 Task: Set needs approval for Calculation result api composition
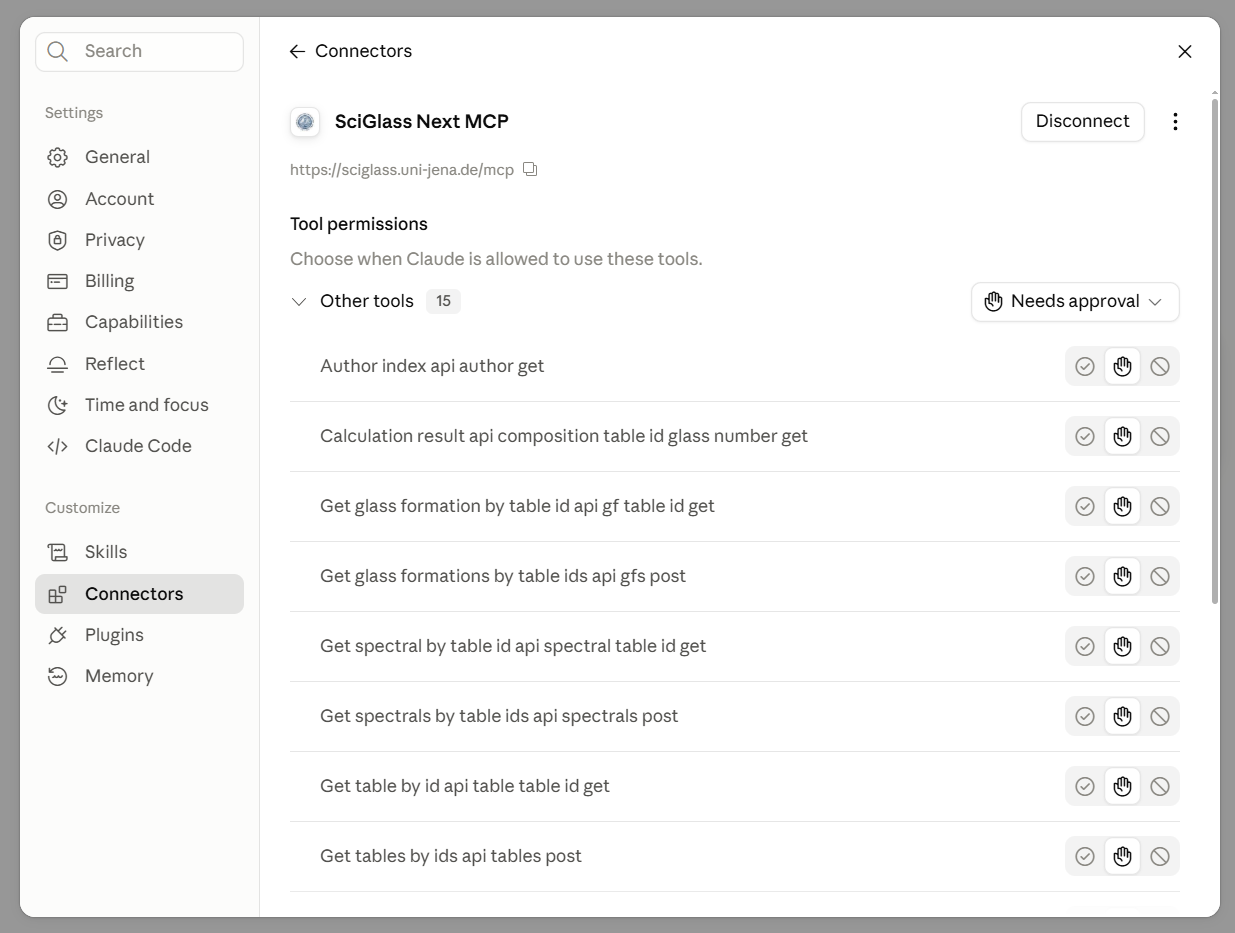tap(1122, 436)
